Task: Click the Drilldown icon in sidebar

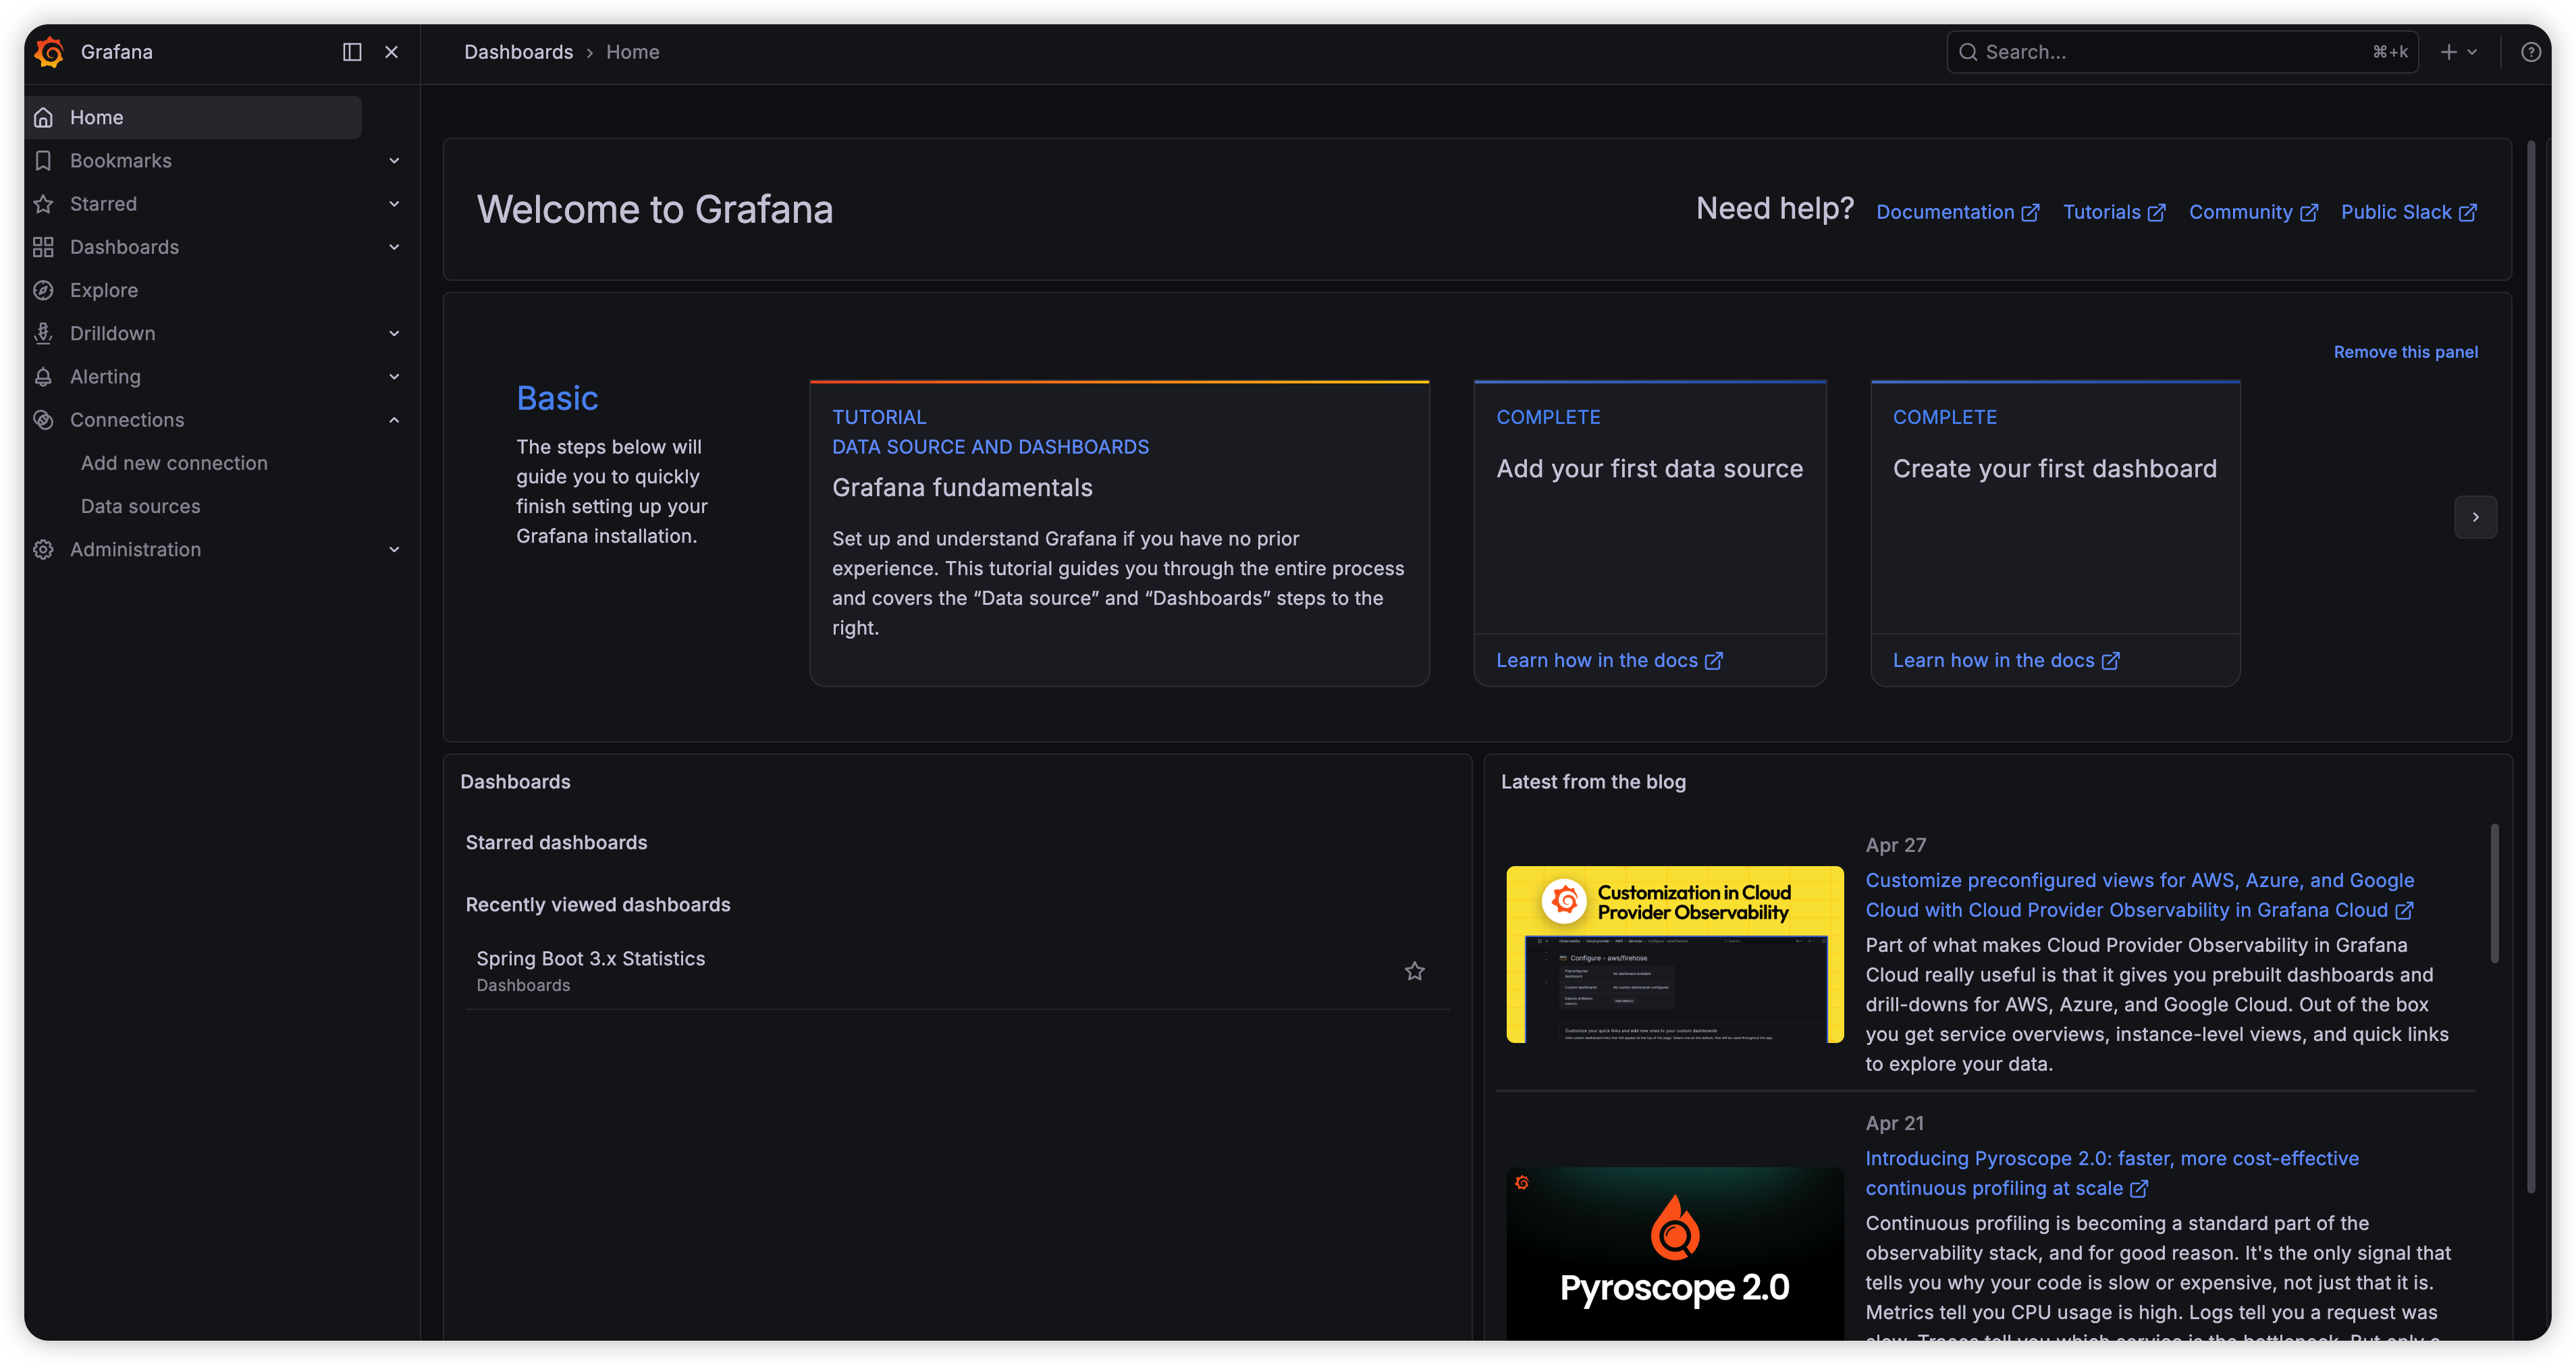Action: coord(43,333)
